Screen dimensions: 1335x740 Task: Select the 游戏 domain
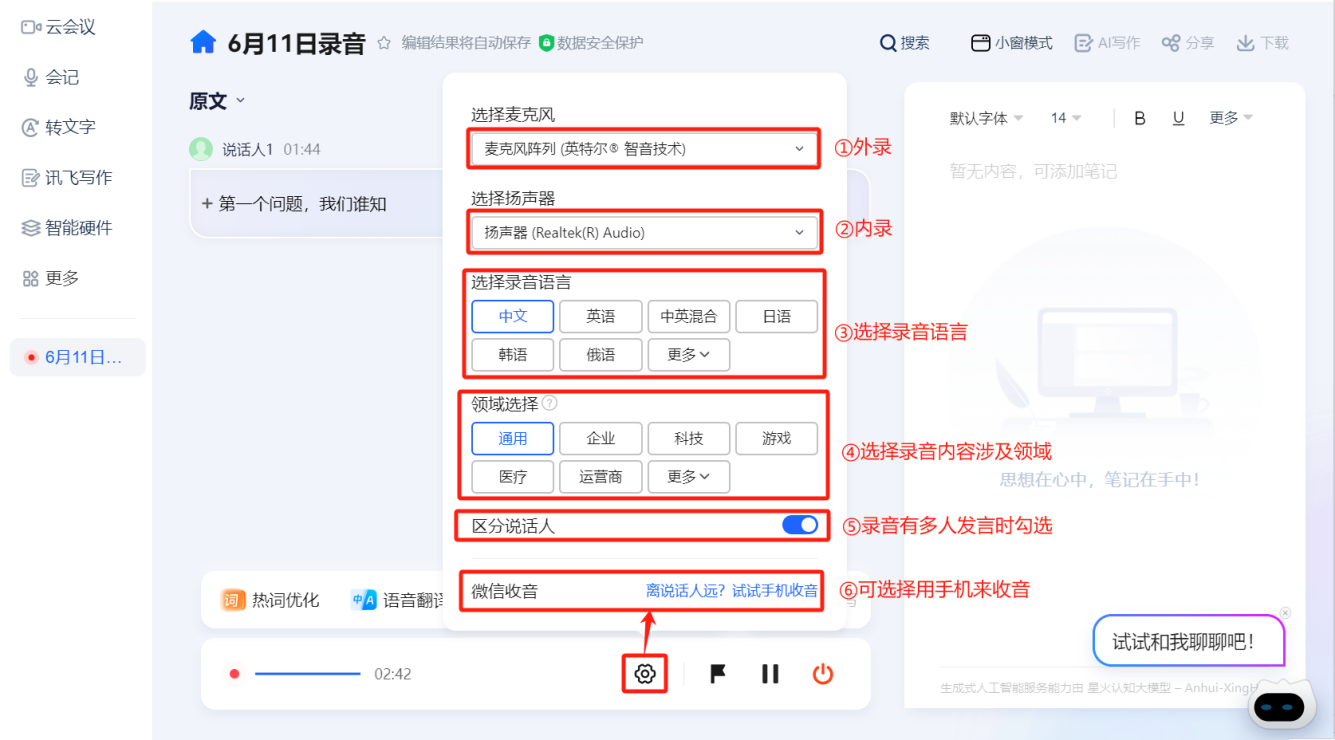point(777,438)
